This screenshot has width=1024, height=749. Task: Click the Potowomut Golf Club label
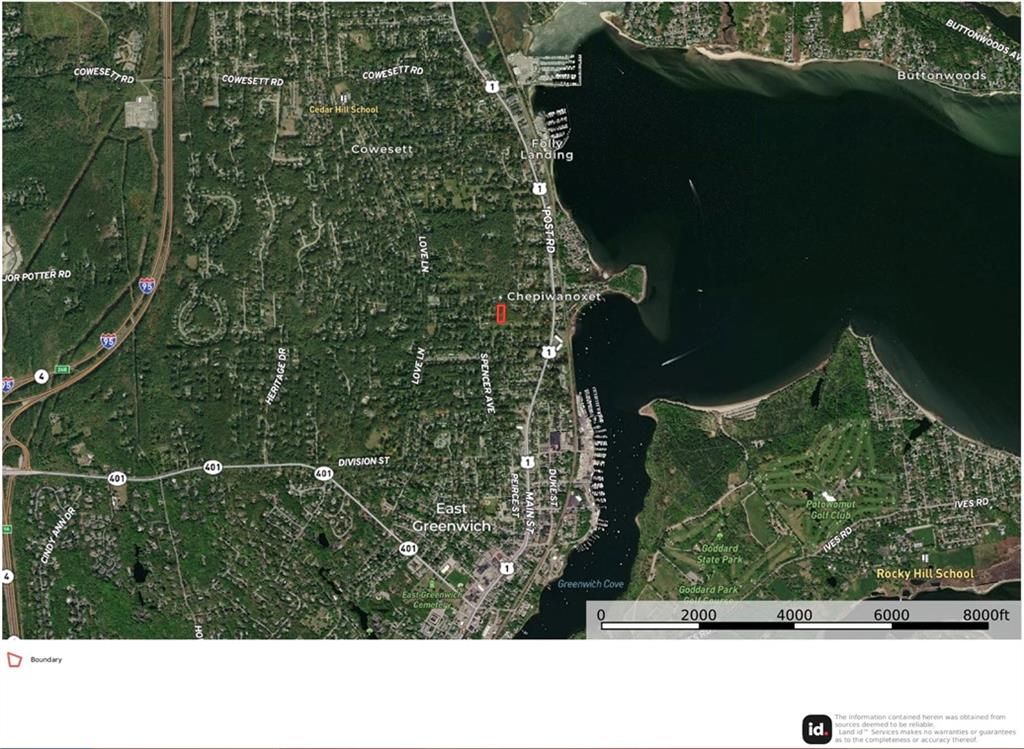tap(830, 509)
